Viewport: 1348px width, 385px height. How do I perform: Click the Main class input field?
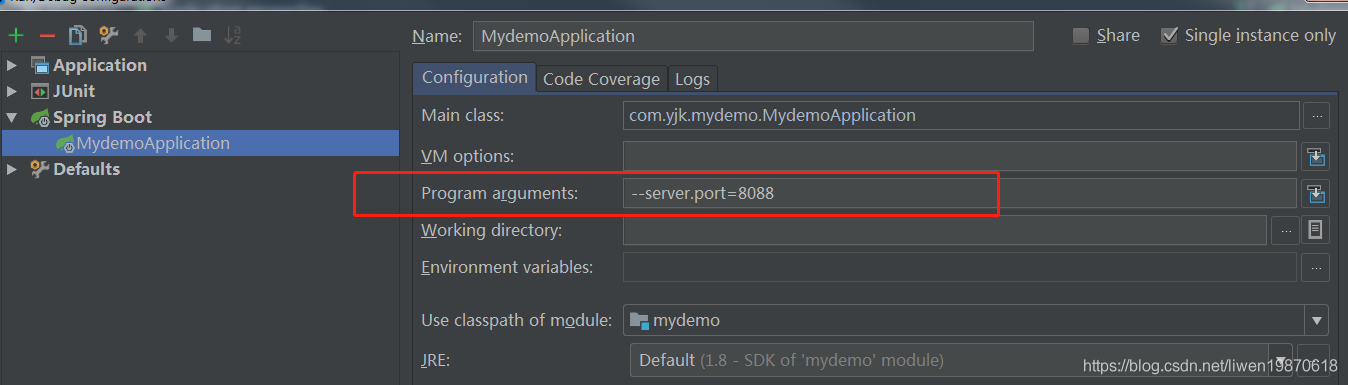click(960, 116)
